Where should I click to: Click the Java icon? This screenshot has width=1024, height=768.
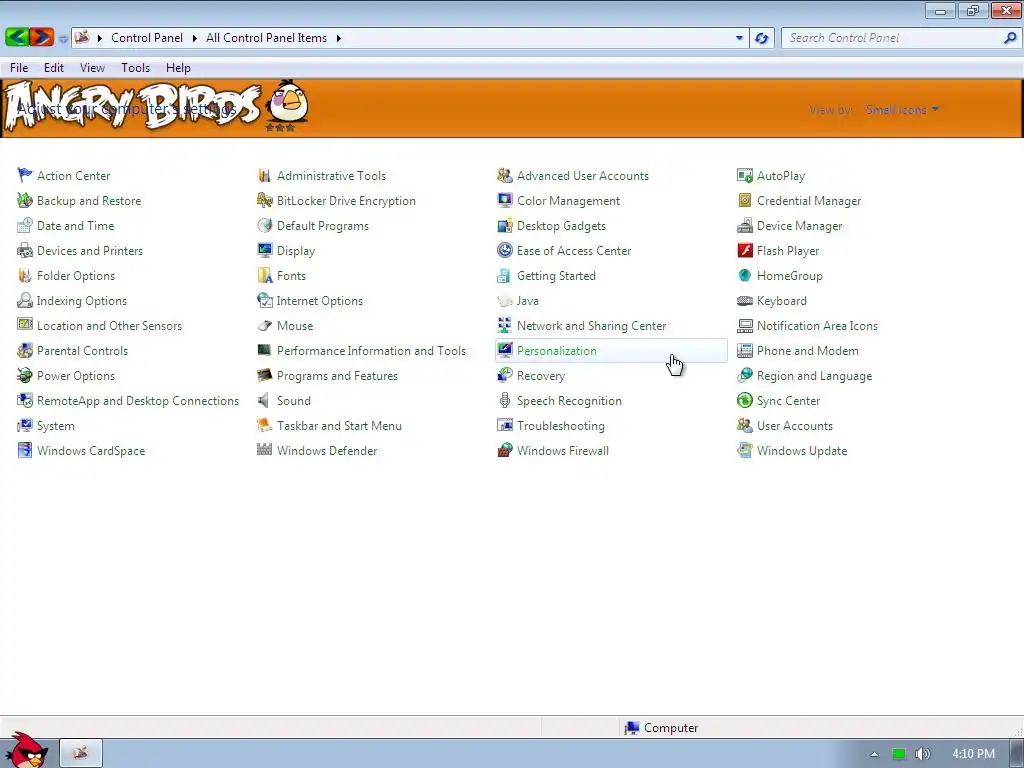(x=505, y=300)
